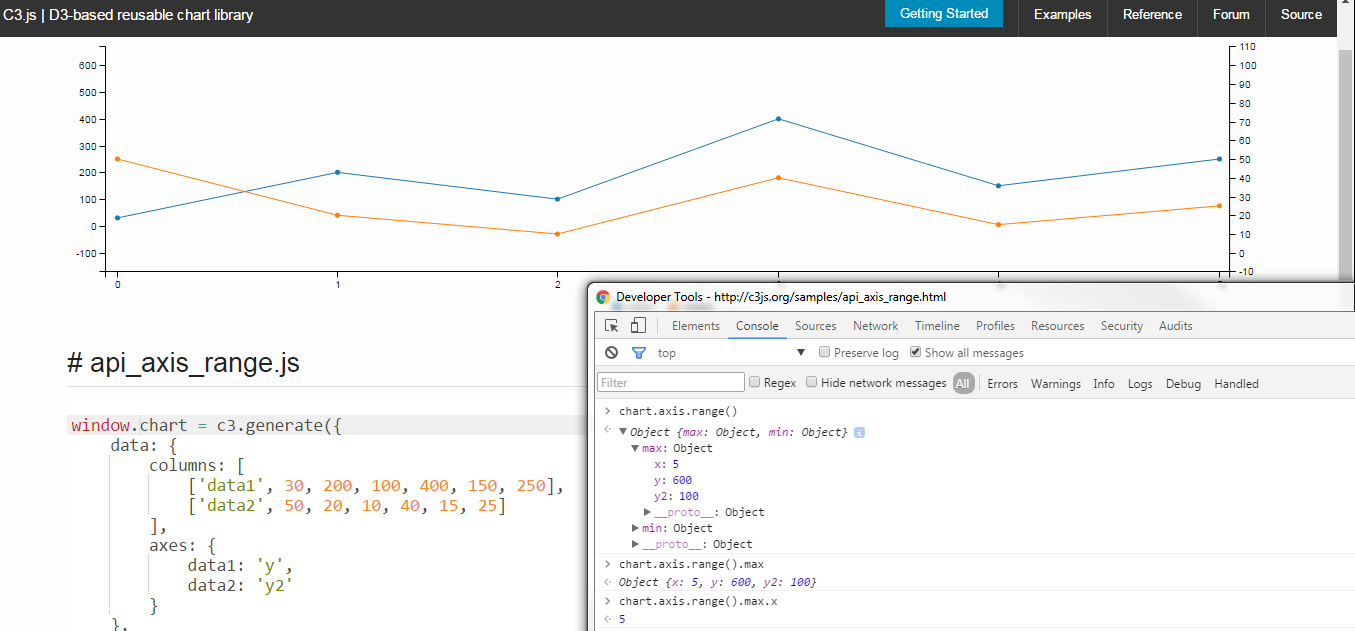The width and height of the screenshot is (1355, 631).
Task: Select the inspect element cursor icon
Action: coord(612,326)
